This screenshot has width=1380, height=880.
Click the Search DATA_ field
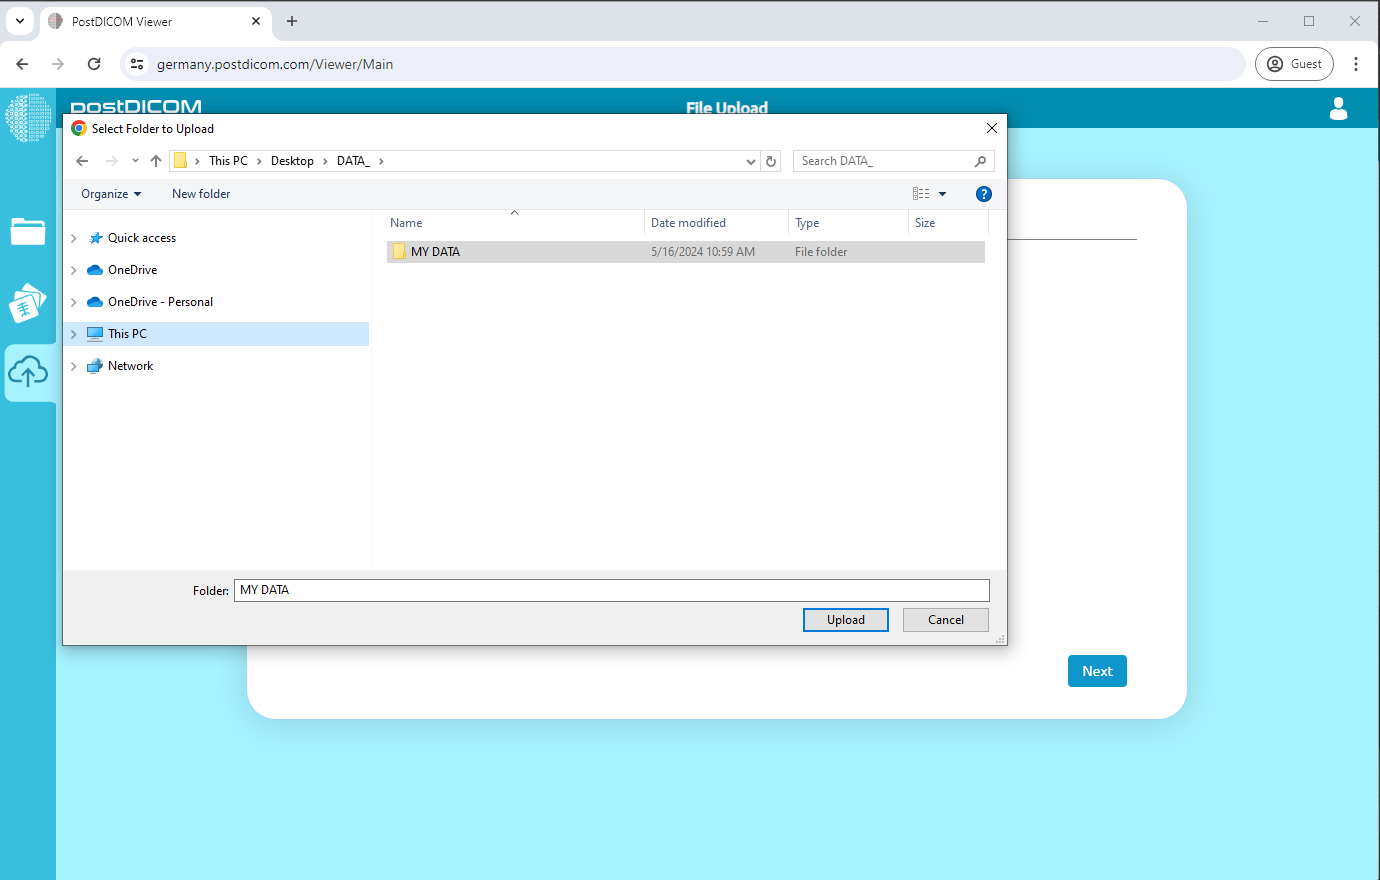pos(884,161)
